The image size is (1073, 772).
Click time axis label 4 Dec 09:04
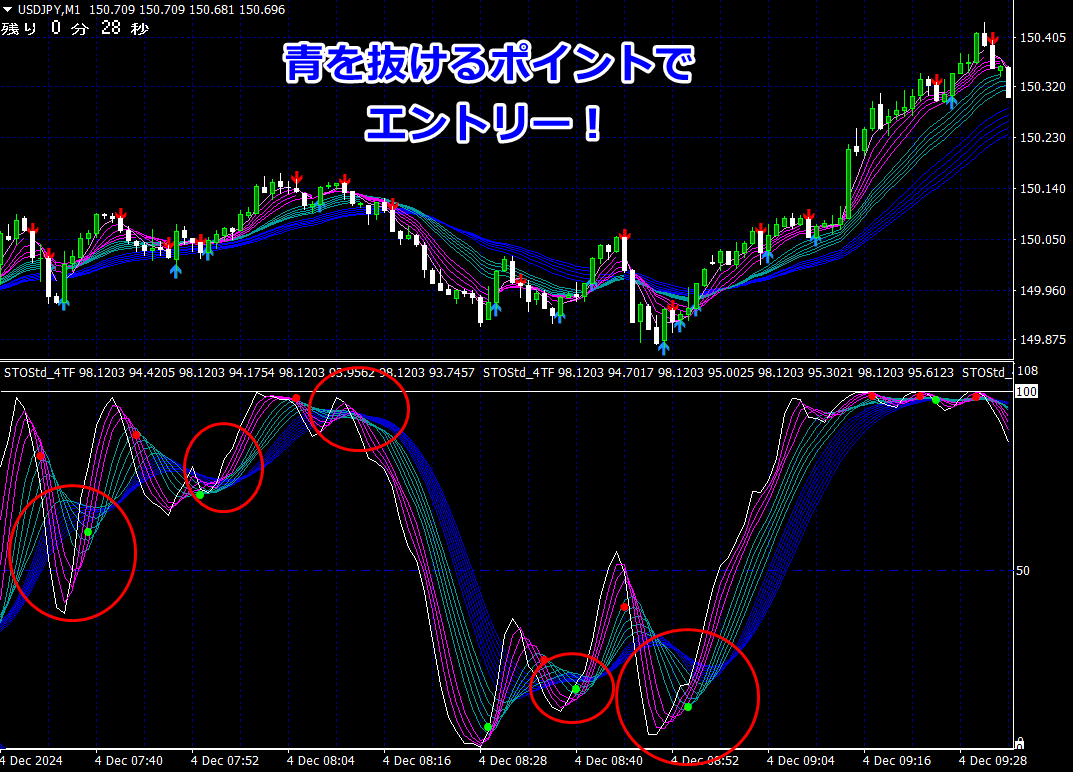tap(801, 760)
